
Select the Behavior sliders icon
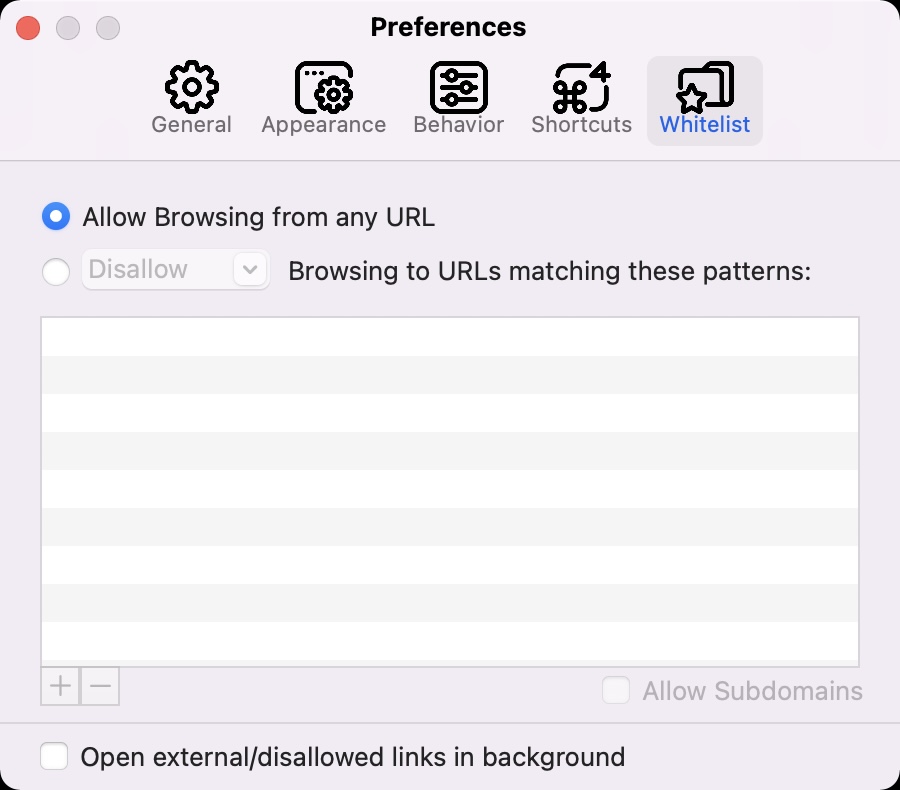(x=458, y=87)
